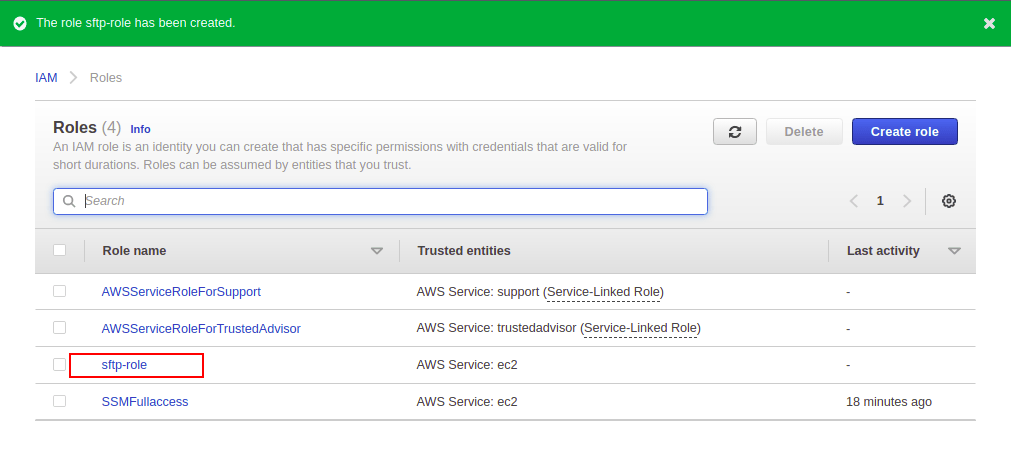Click the Create role button
The height and width of the screenshot is (454, 1011).
click(x=905, y=132)
